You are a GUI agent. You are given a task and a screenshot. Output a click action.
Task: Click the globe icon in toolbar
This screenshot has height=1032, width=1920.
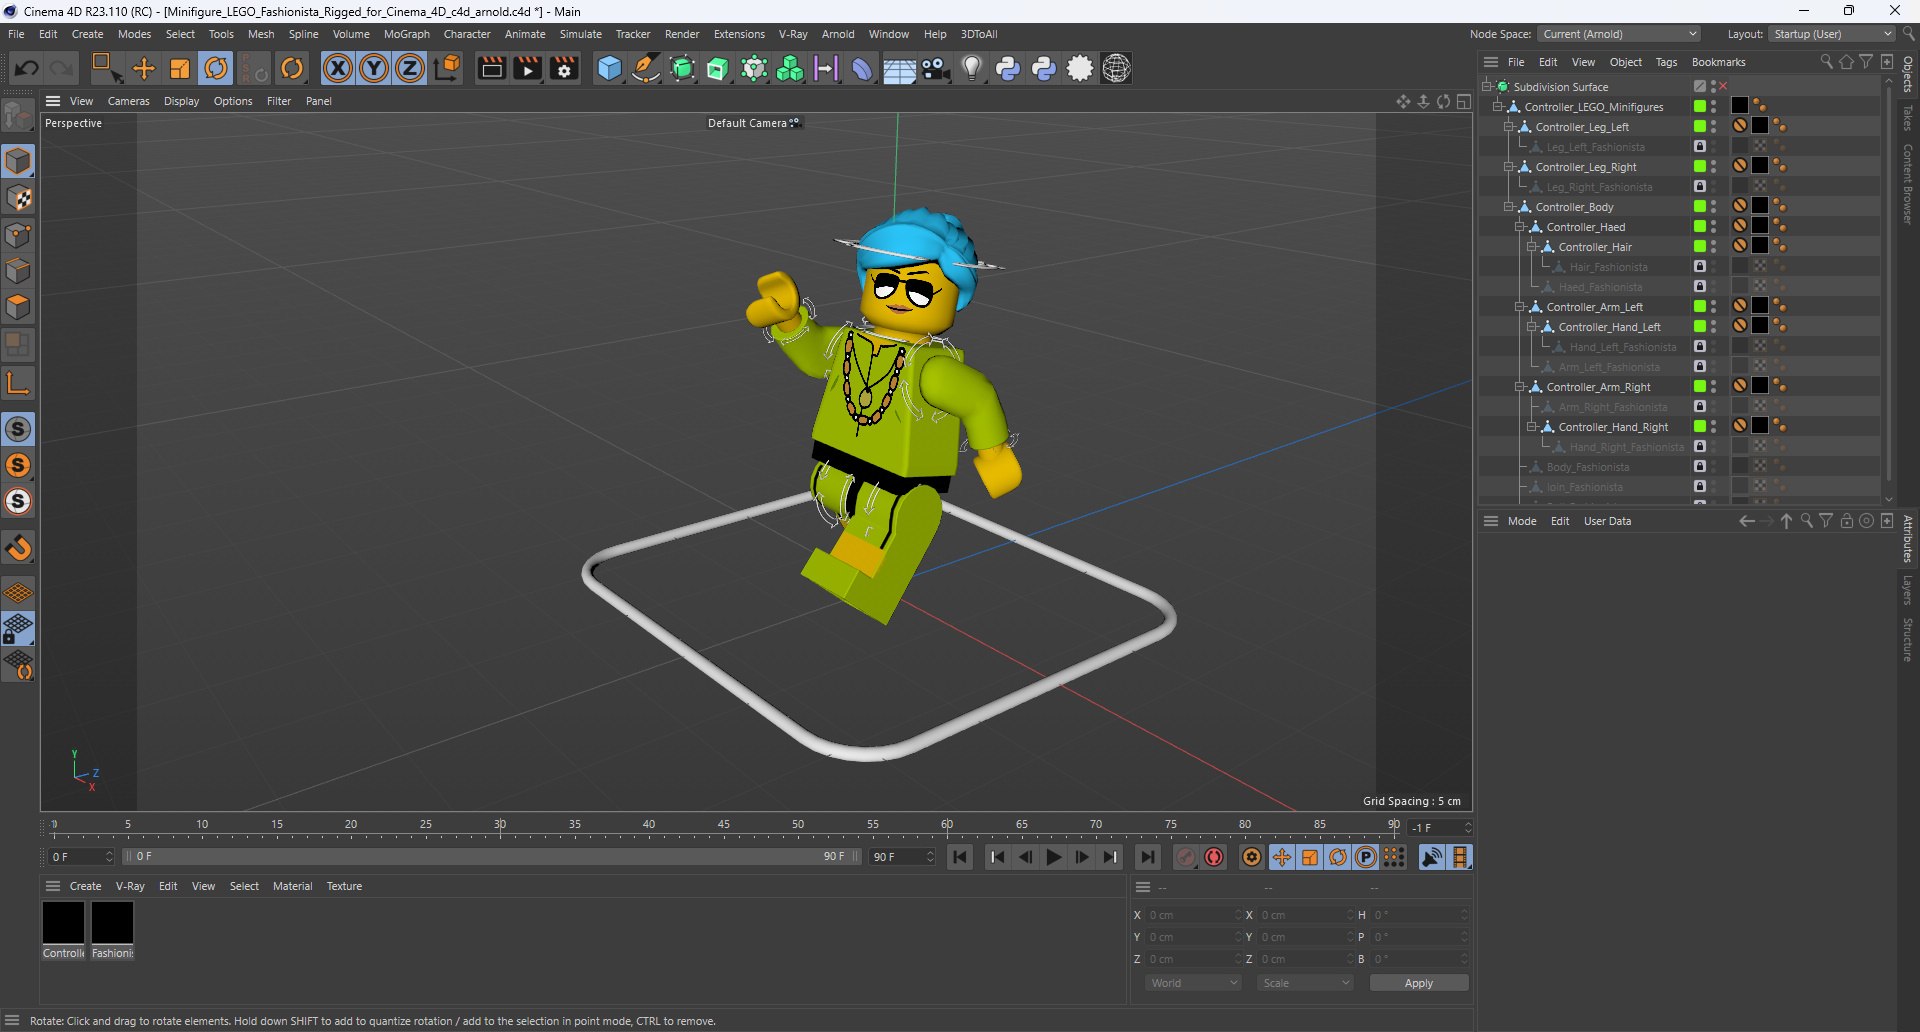1116,68
